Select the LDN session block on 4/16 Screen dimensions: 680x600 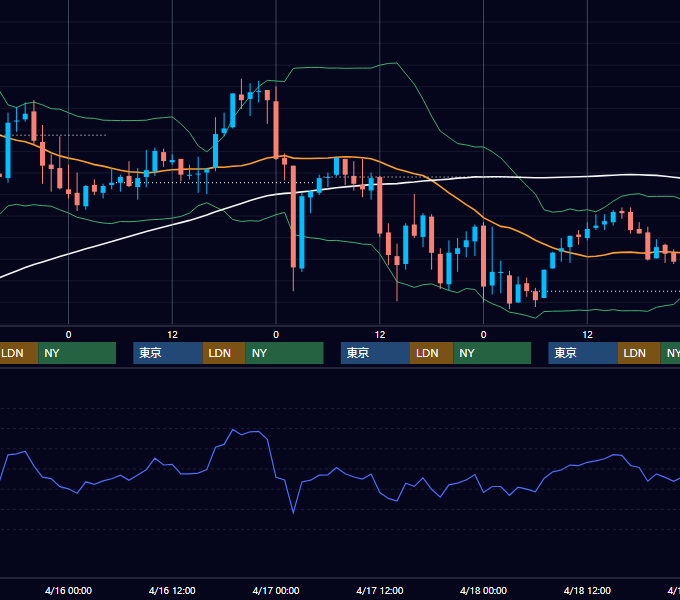pyautogui.click(x=224, y=353)
